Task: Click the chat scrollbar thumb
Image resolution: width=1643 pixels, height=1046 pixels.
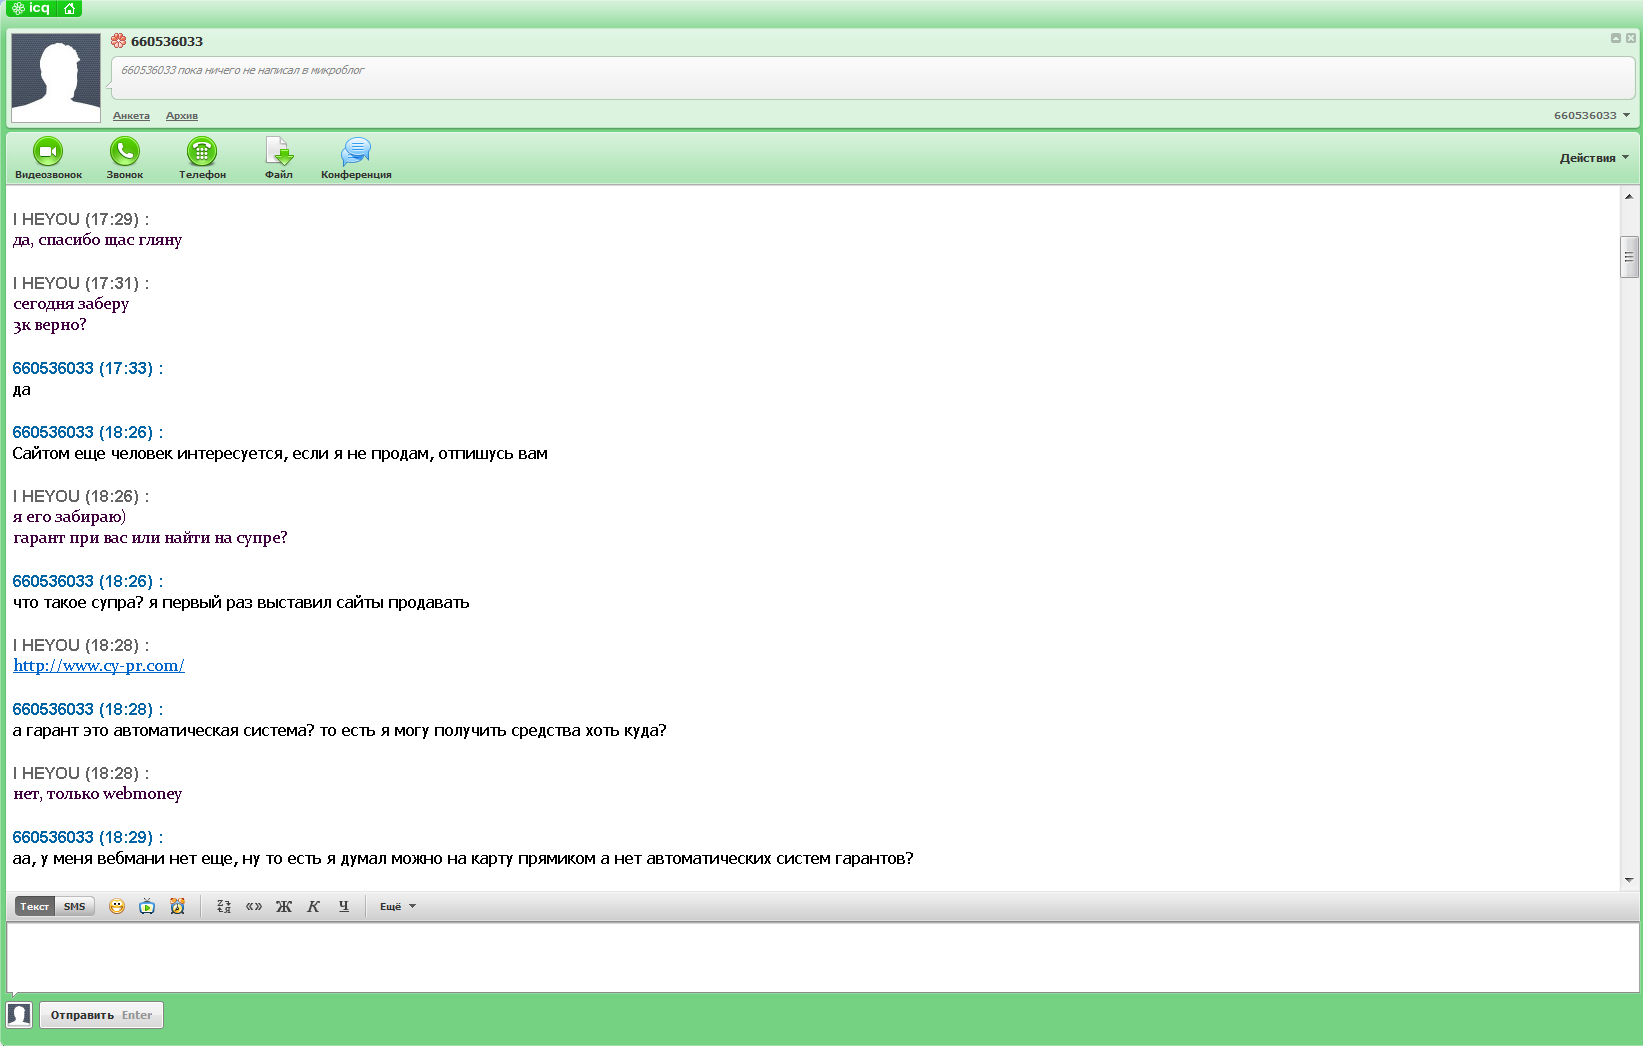Action: tap(1629, 257)
